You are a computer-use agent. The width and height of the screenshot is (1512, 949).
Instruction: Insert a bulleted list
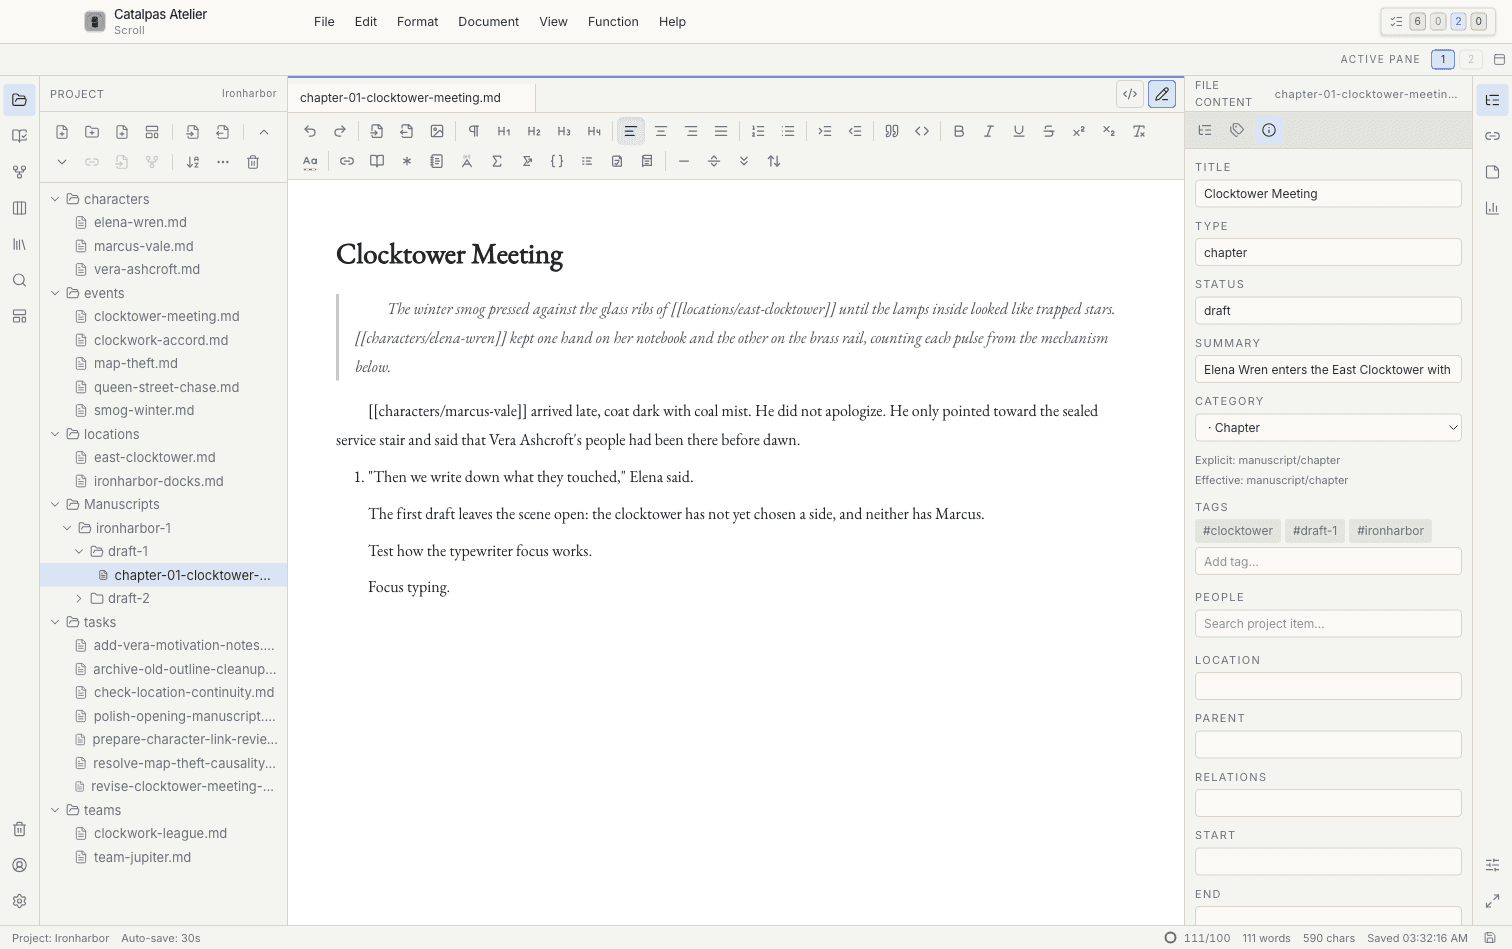[788, 131]
